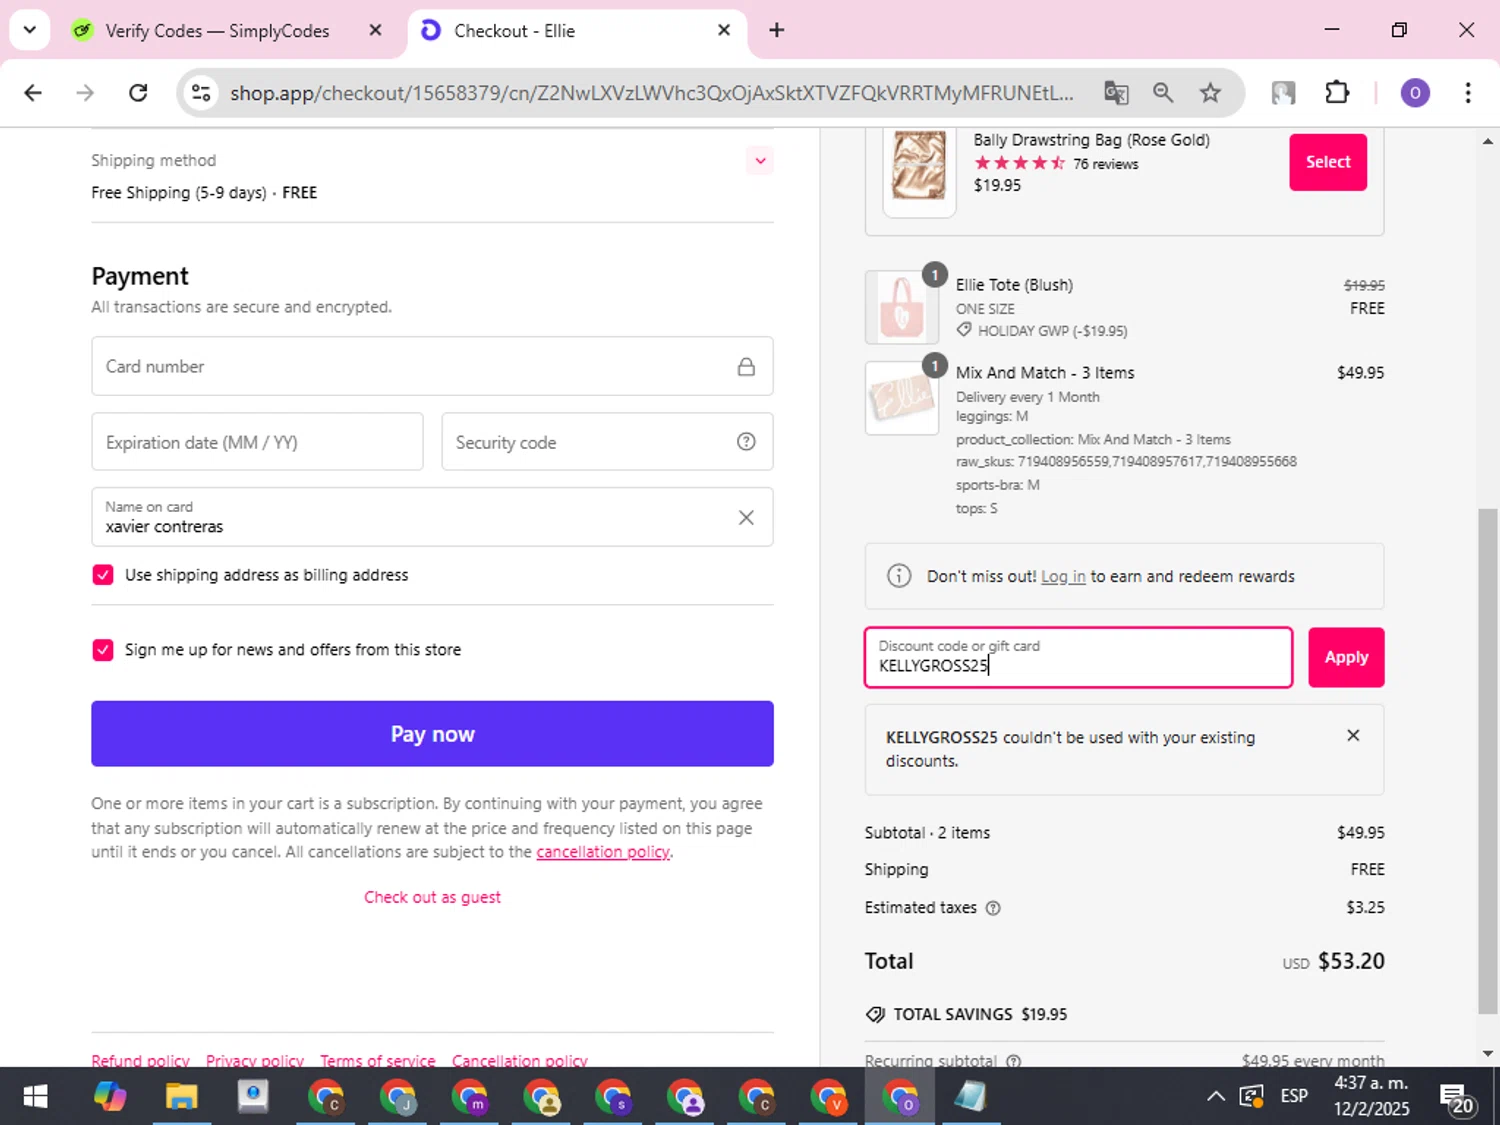Show security code help icon
This screenshot has width=1500, height=1125.
click(746, 442)
